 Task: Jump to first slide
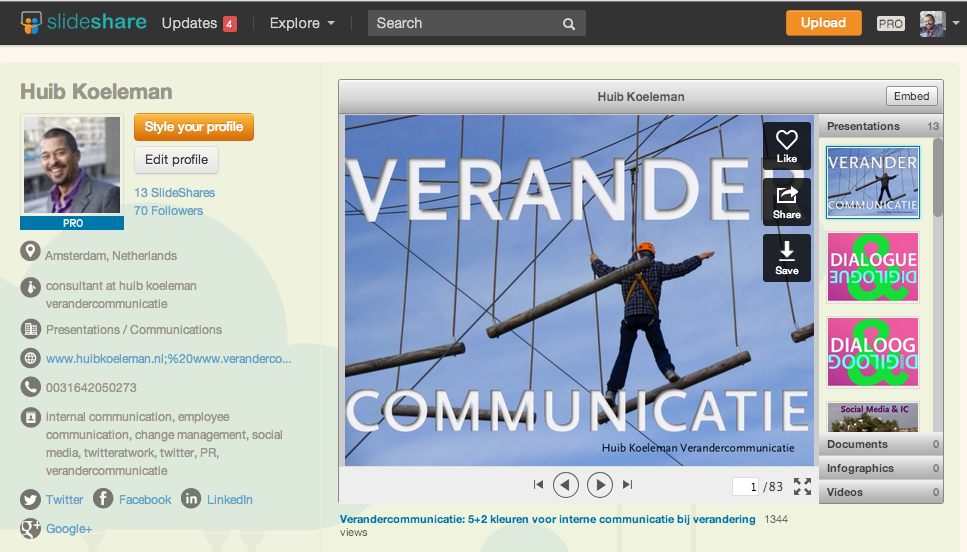coord(538,485)
